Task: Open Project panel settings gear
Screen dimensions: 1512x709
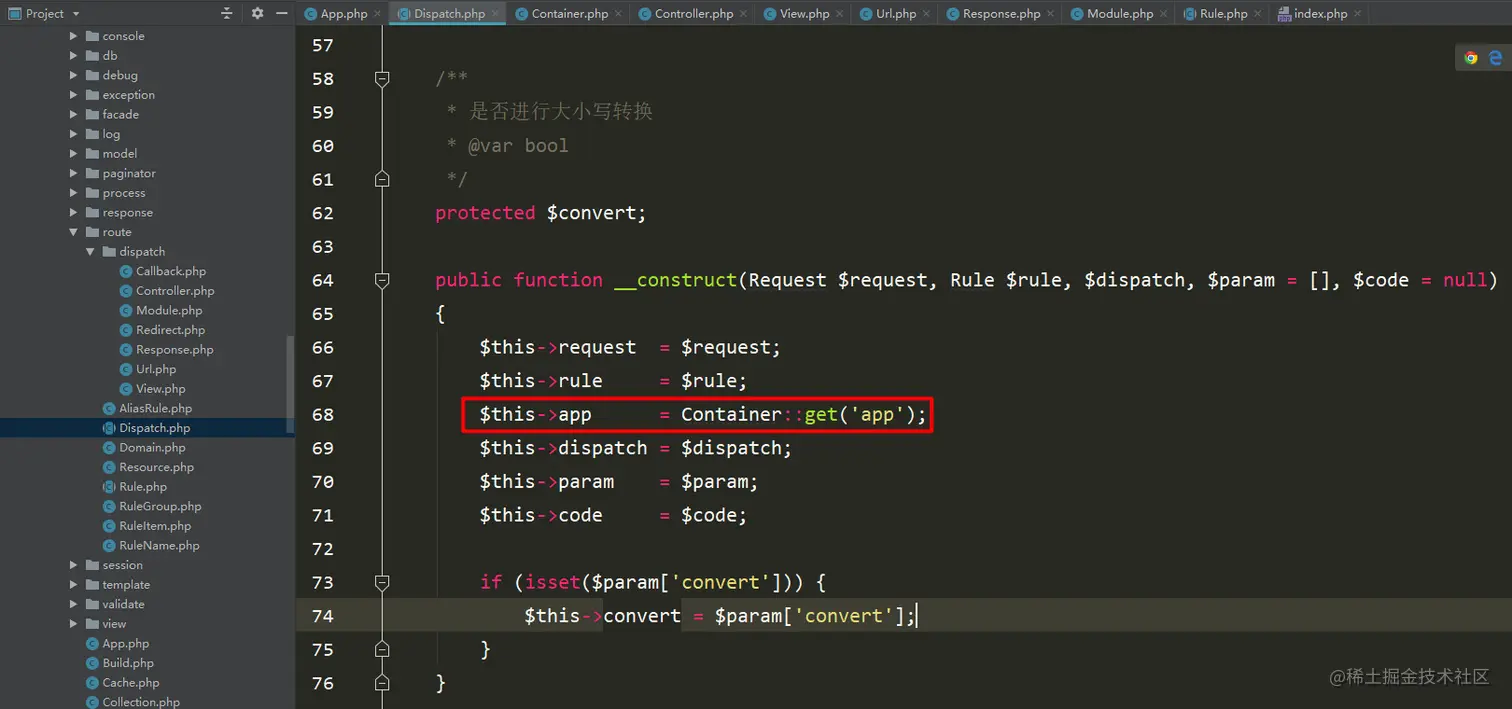Action: (x=257, y=13)
